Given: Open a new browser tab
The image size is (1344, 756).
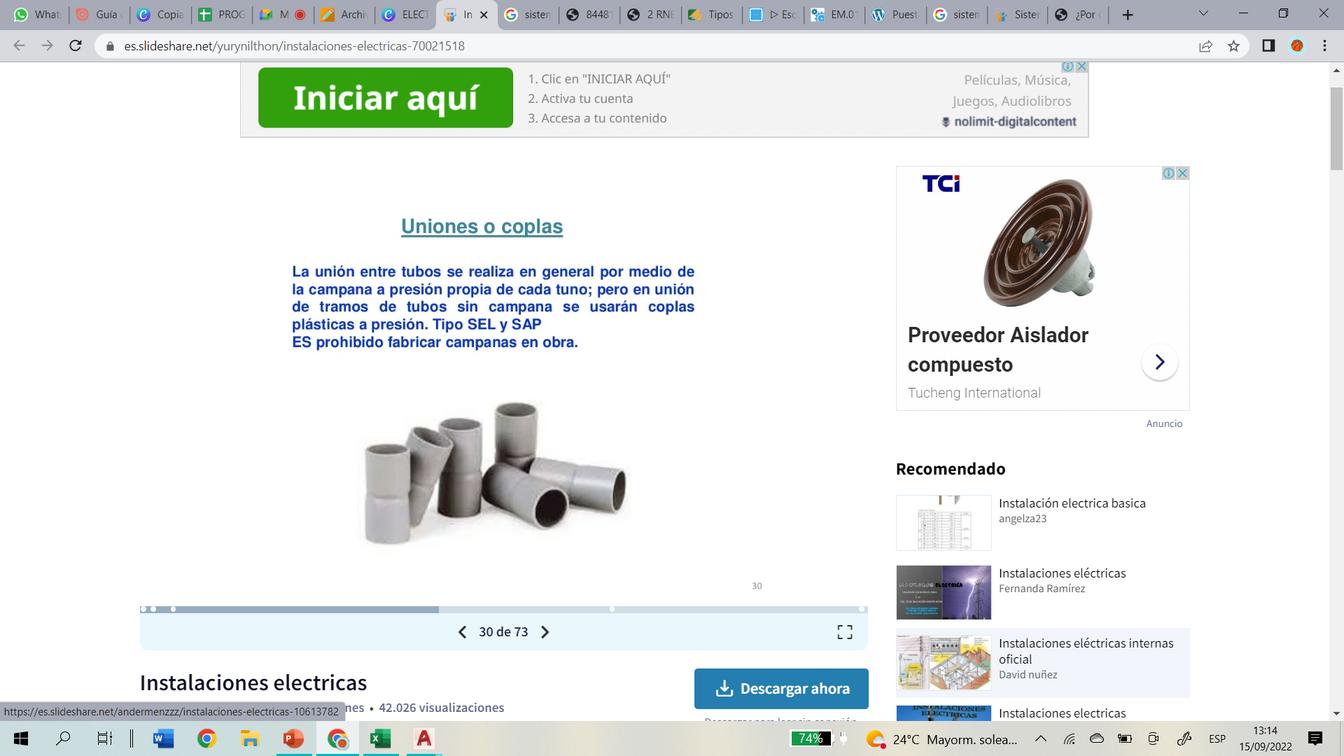Looking at the screenshot, I should (x=1127, y=14).
